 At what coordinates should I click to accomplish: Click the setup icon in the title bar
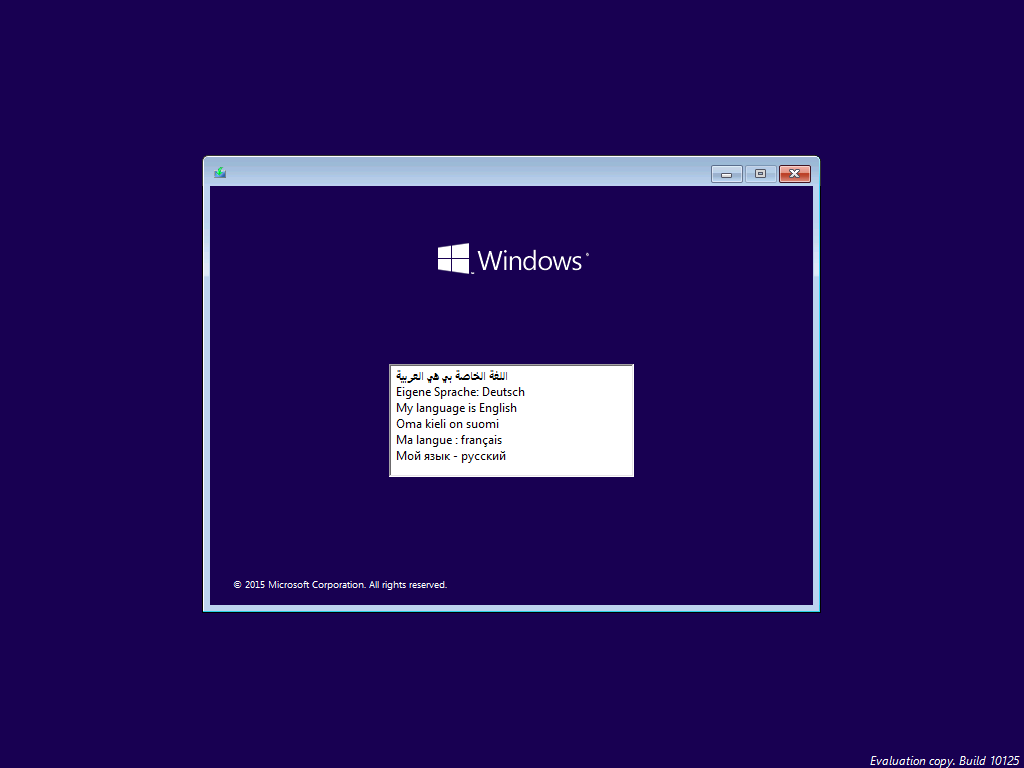pyautogui.click(x=220, y=172)
